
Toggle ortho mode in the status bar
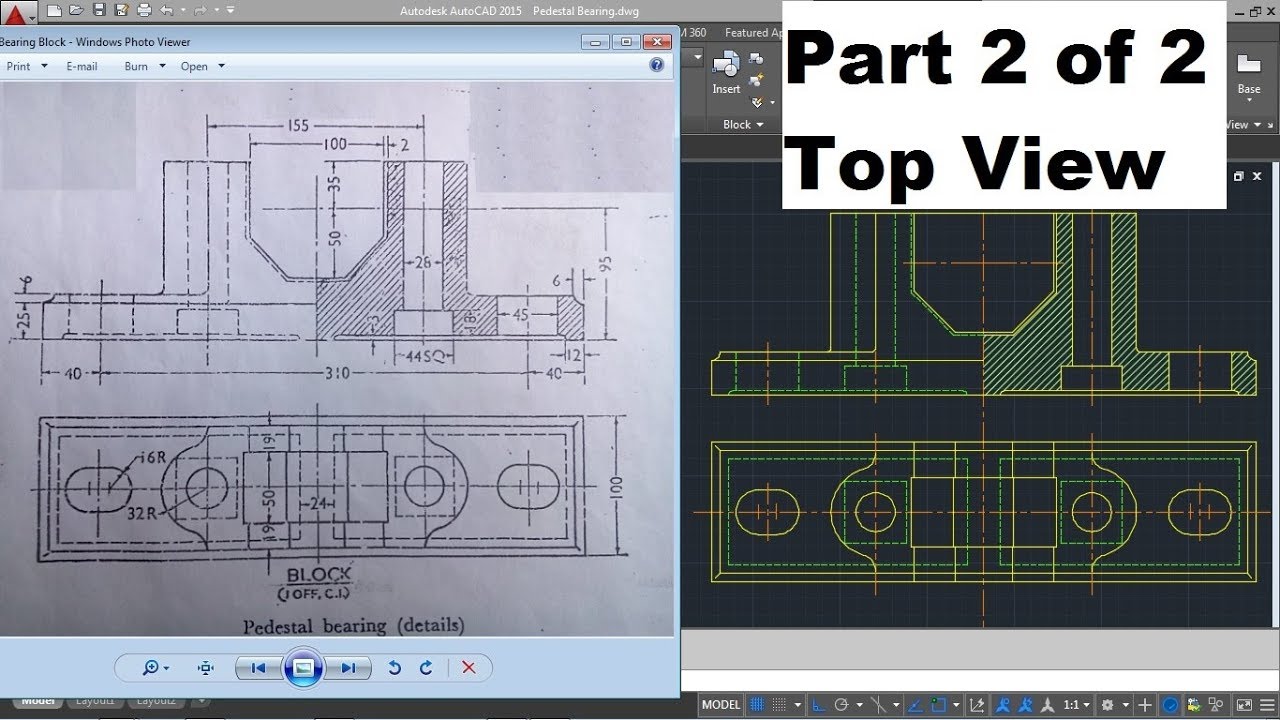(819, 705)
